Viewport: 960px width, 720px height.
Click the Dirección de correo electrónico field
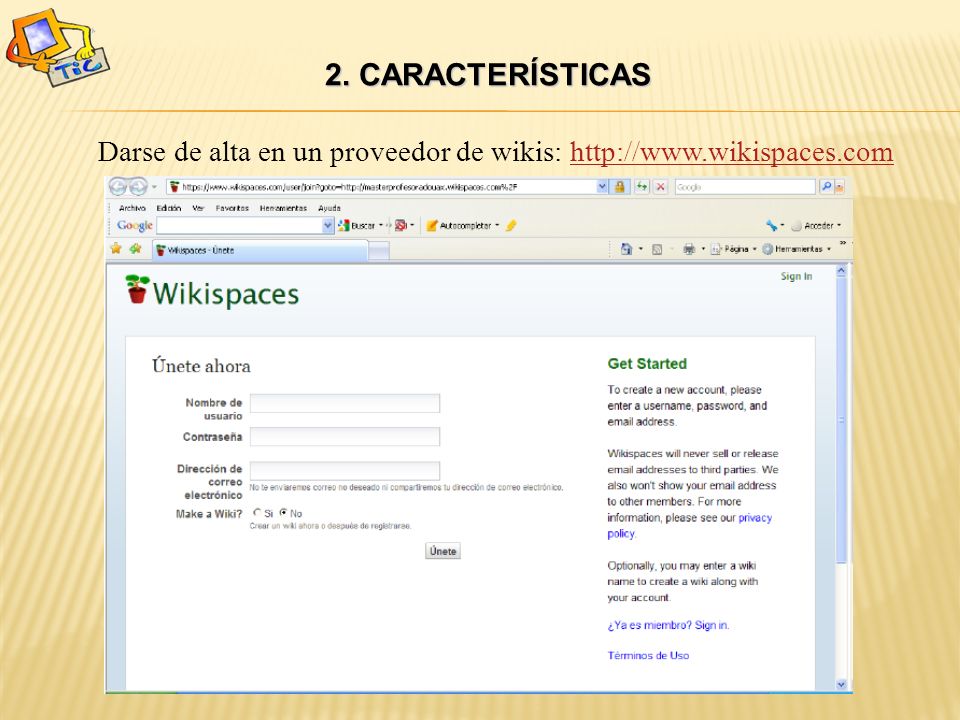coord(345,470)
